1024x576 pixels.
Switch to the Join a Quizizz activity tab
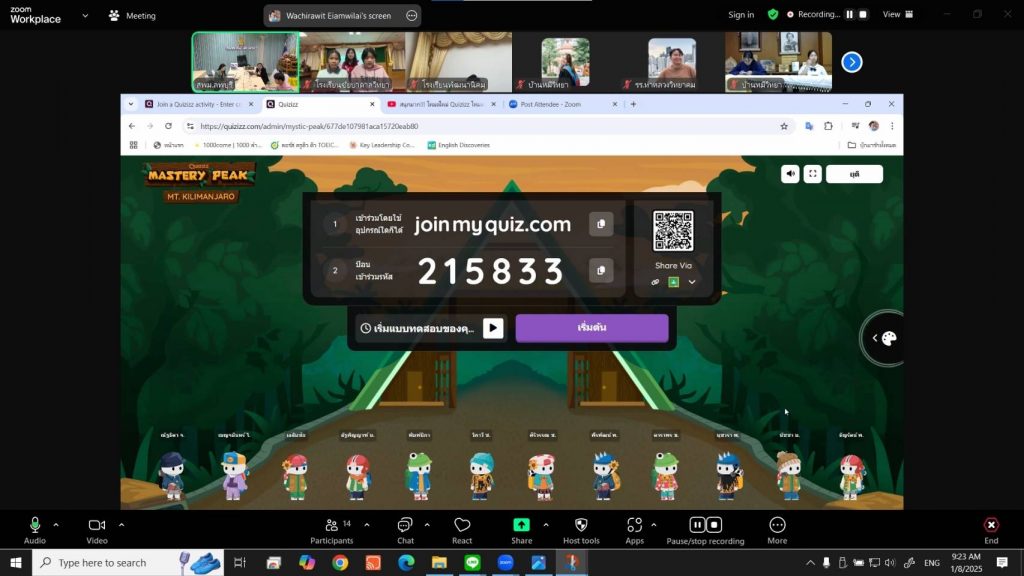(x=198, y=104)
